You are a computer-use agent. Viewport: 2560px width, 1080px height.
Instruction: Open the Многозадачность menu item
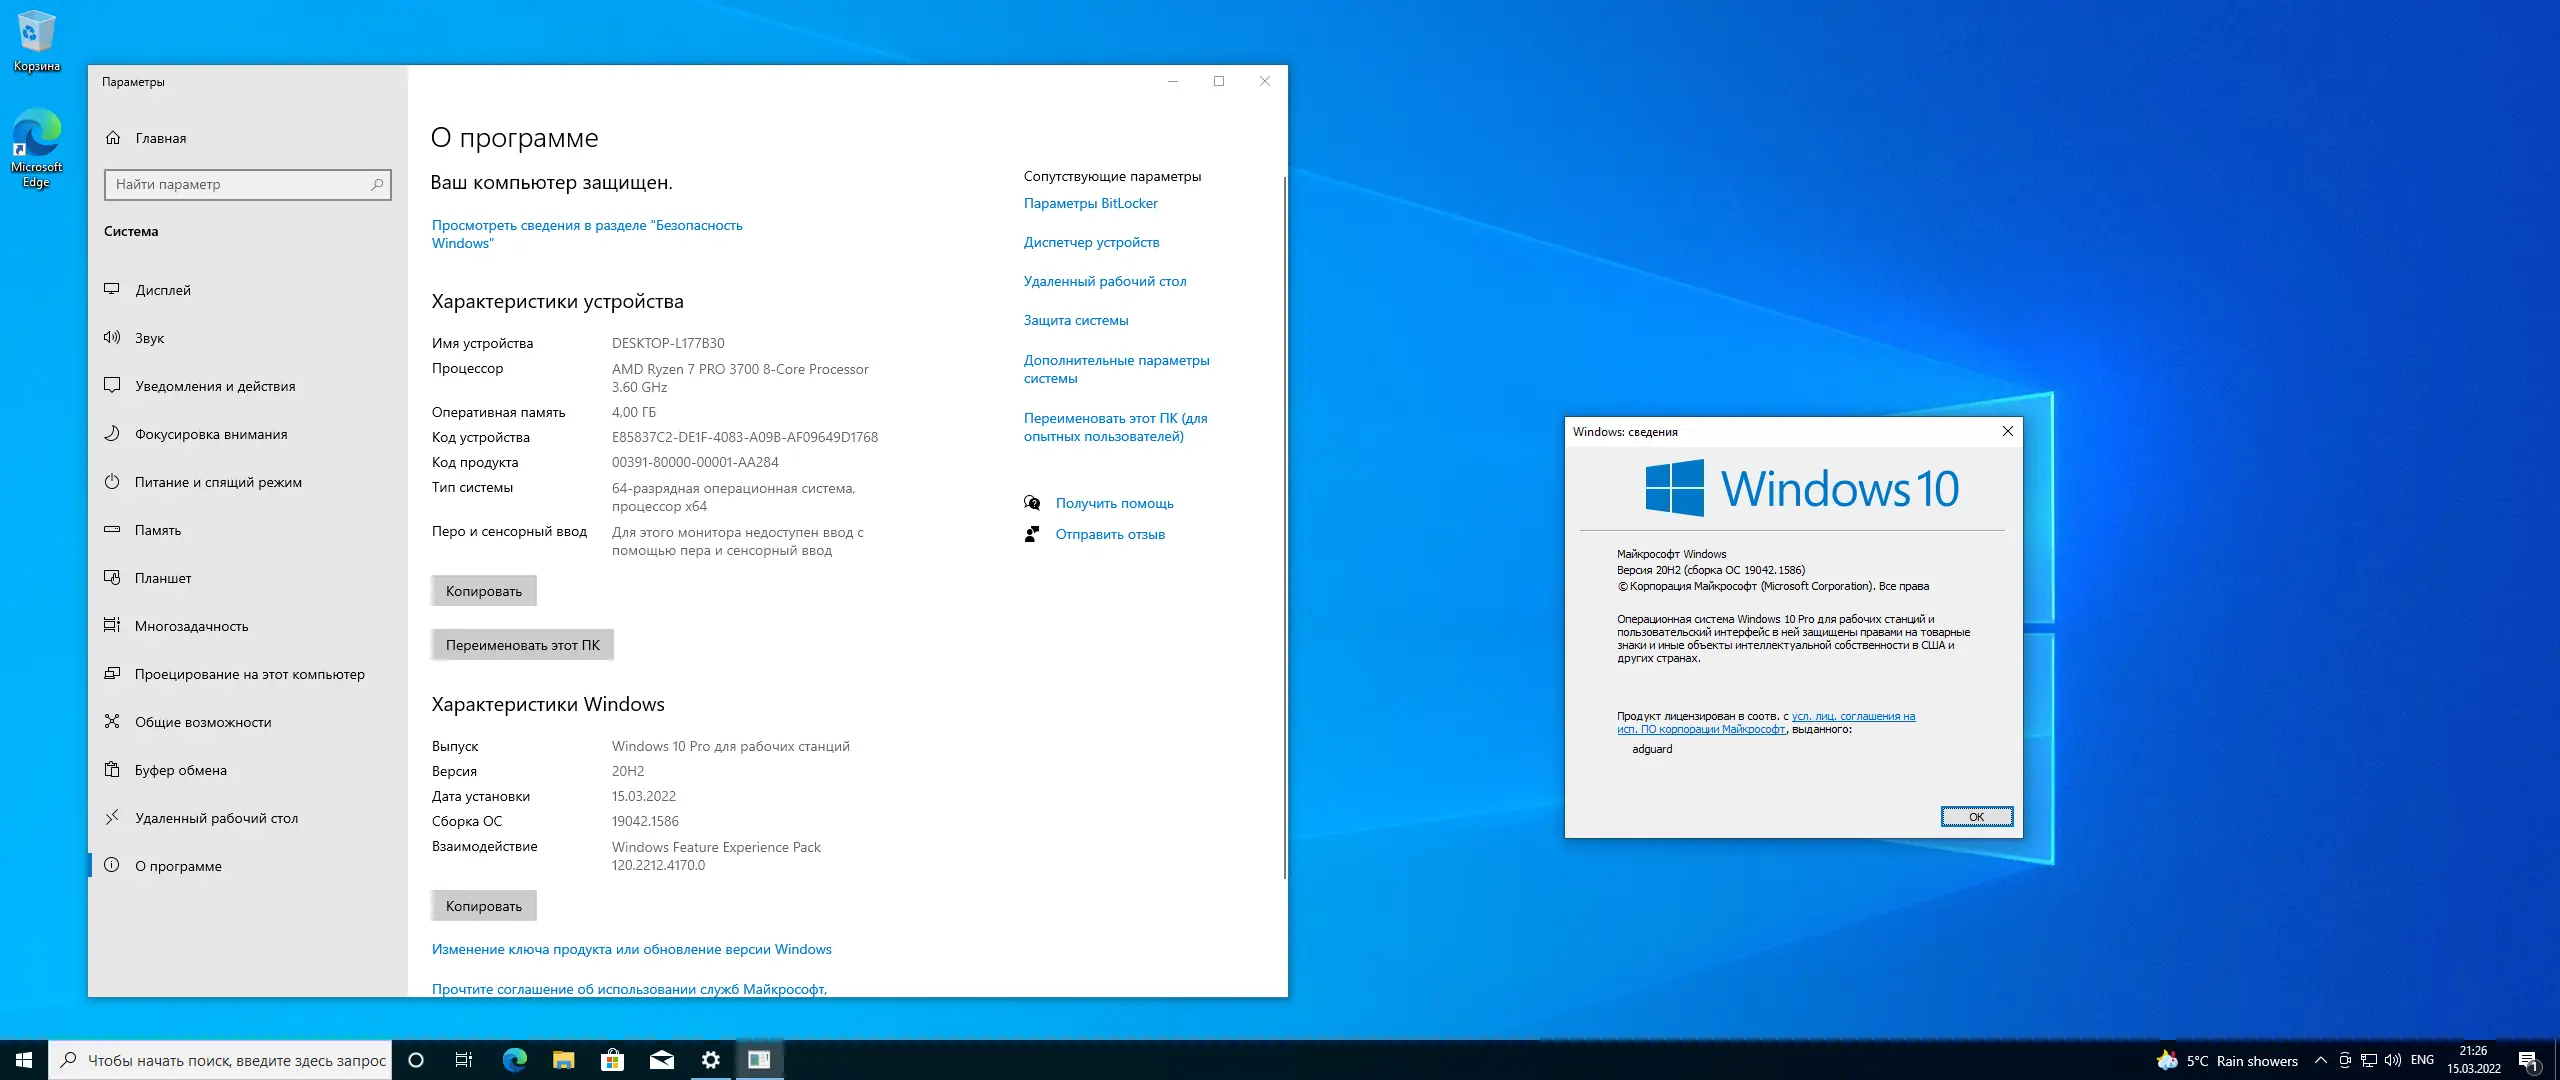click(x=191, y=626)
